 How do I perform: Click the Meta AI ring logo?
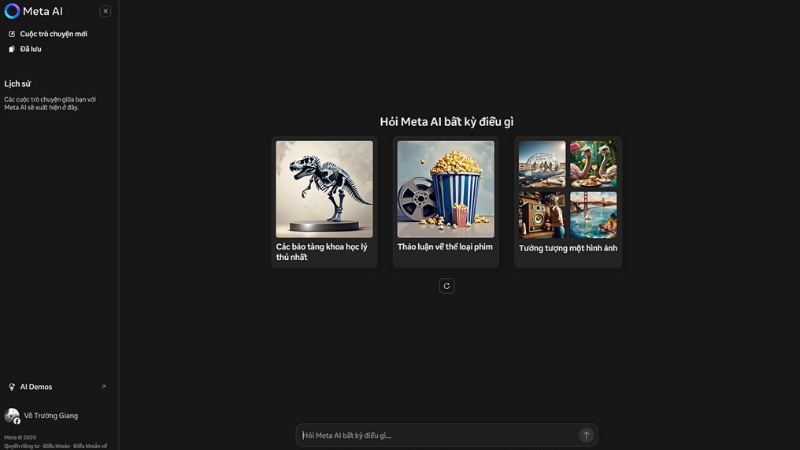coord(12,11)
